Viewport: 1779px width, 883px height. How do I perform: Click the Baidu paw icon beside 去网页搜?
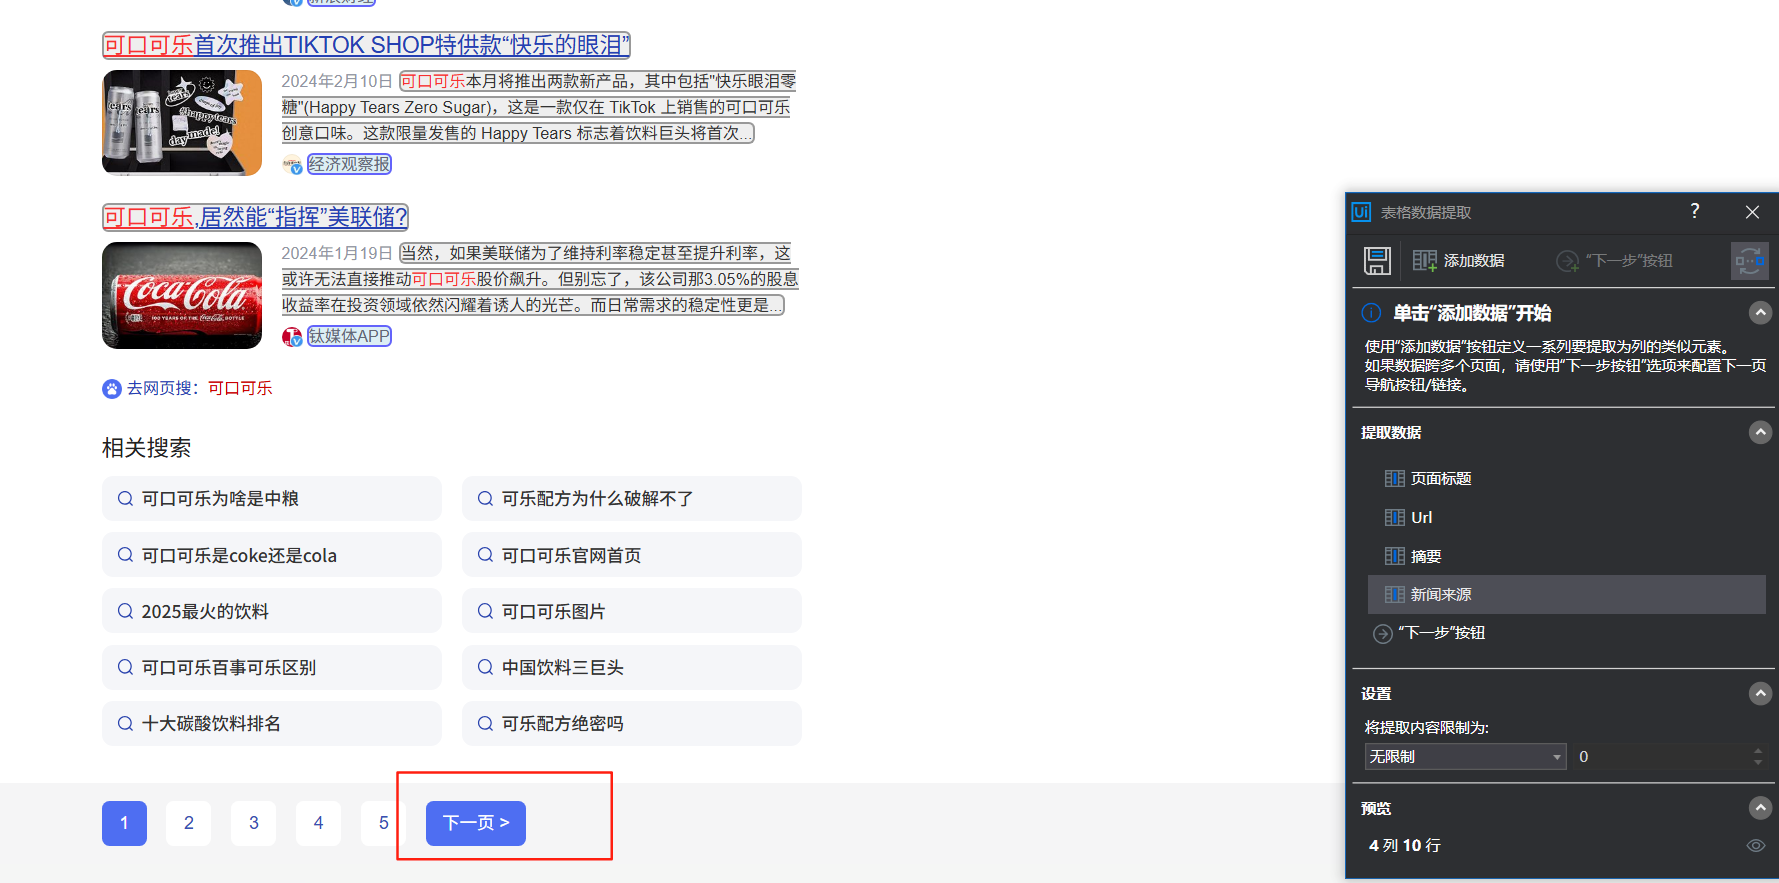[112, 389]
